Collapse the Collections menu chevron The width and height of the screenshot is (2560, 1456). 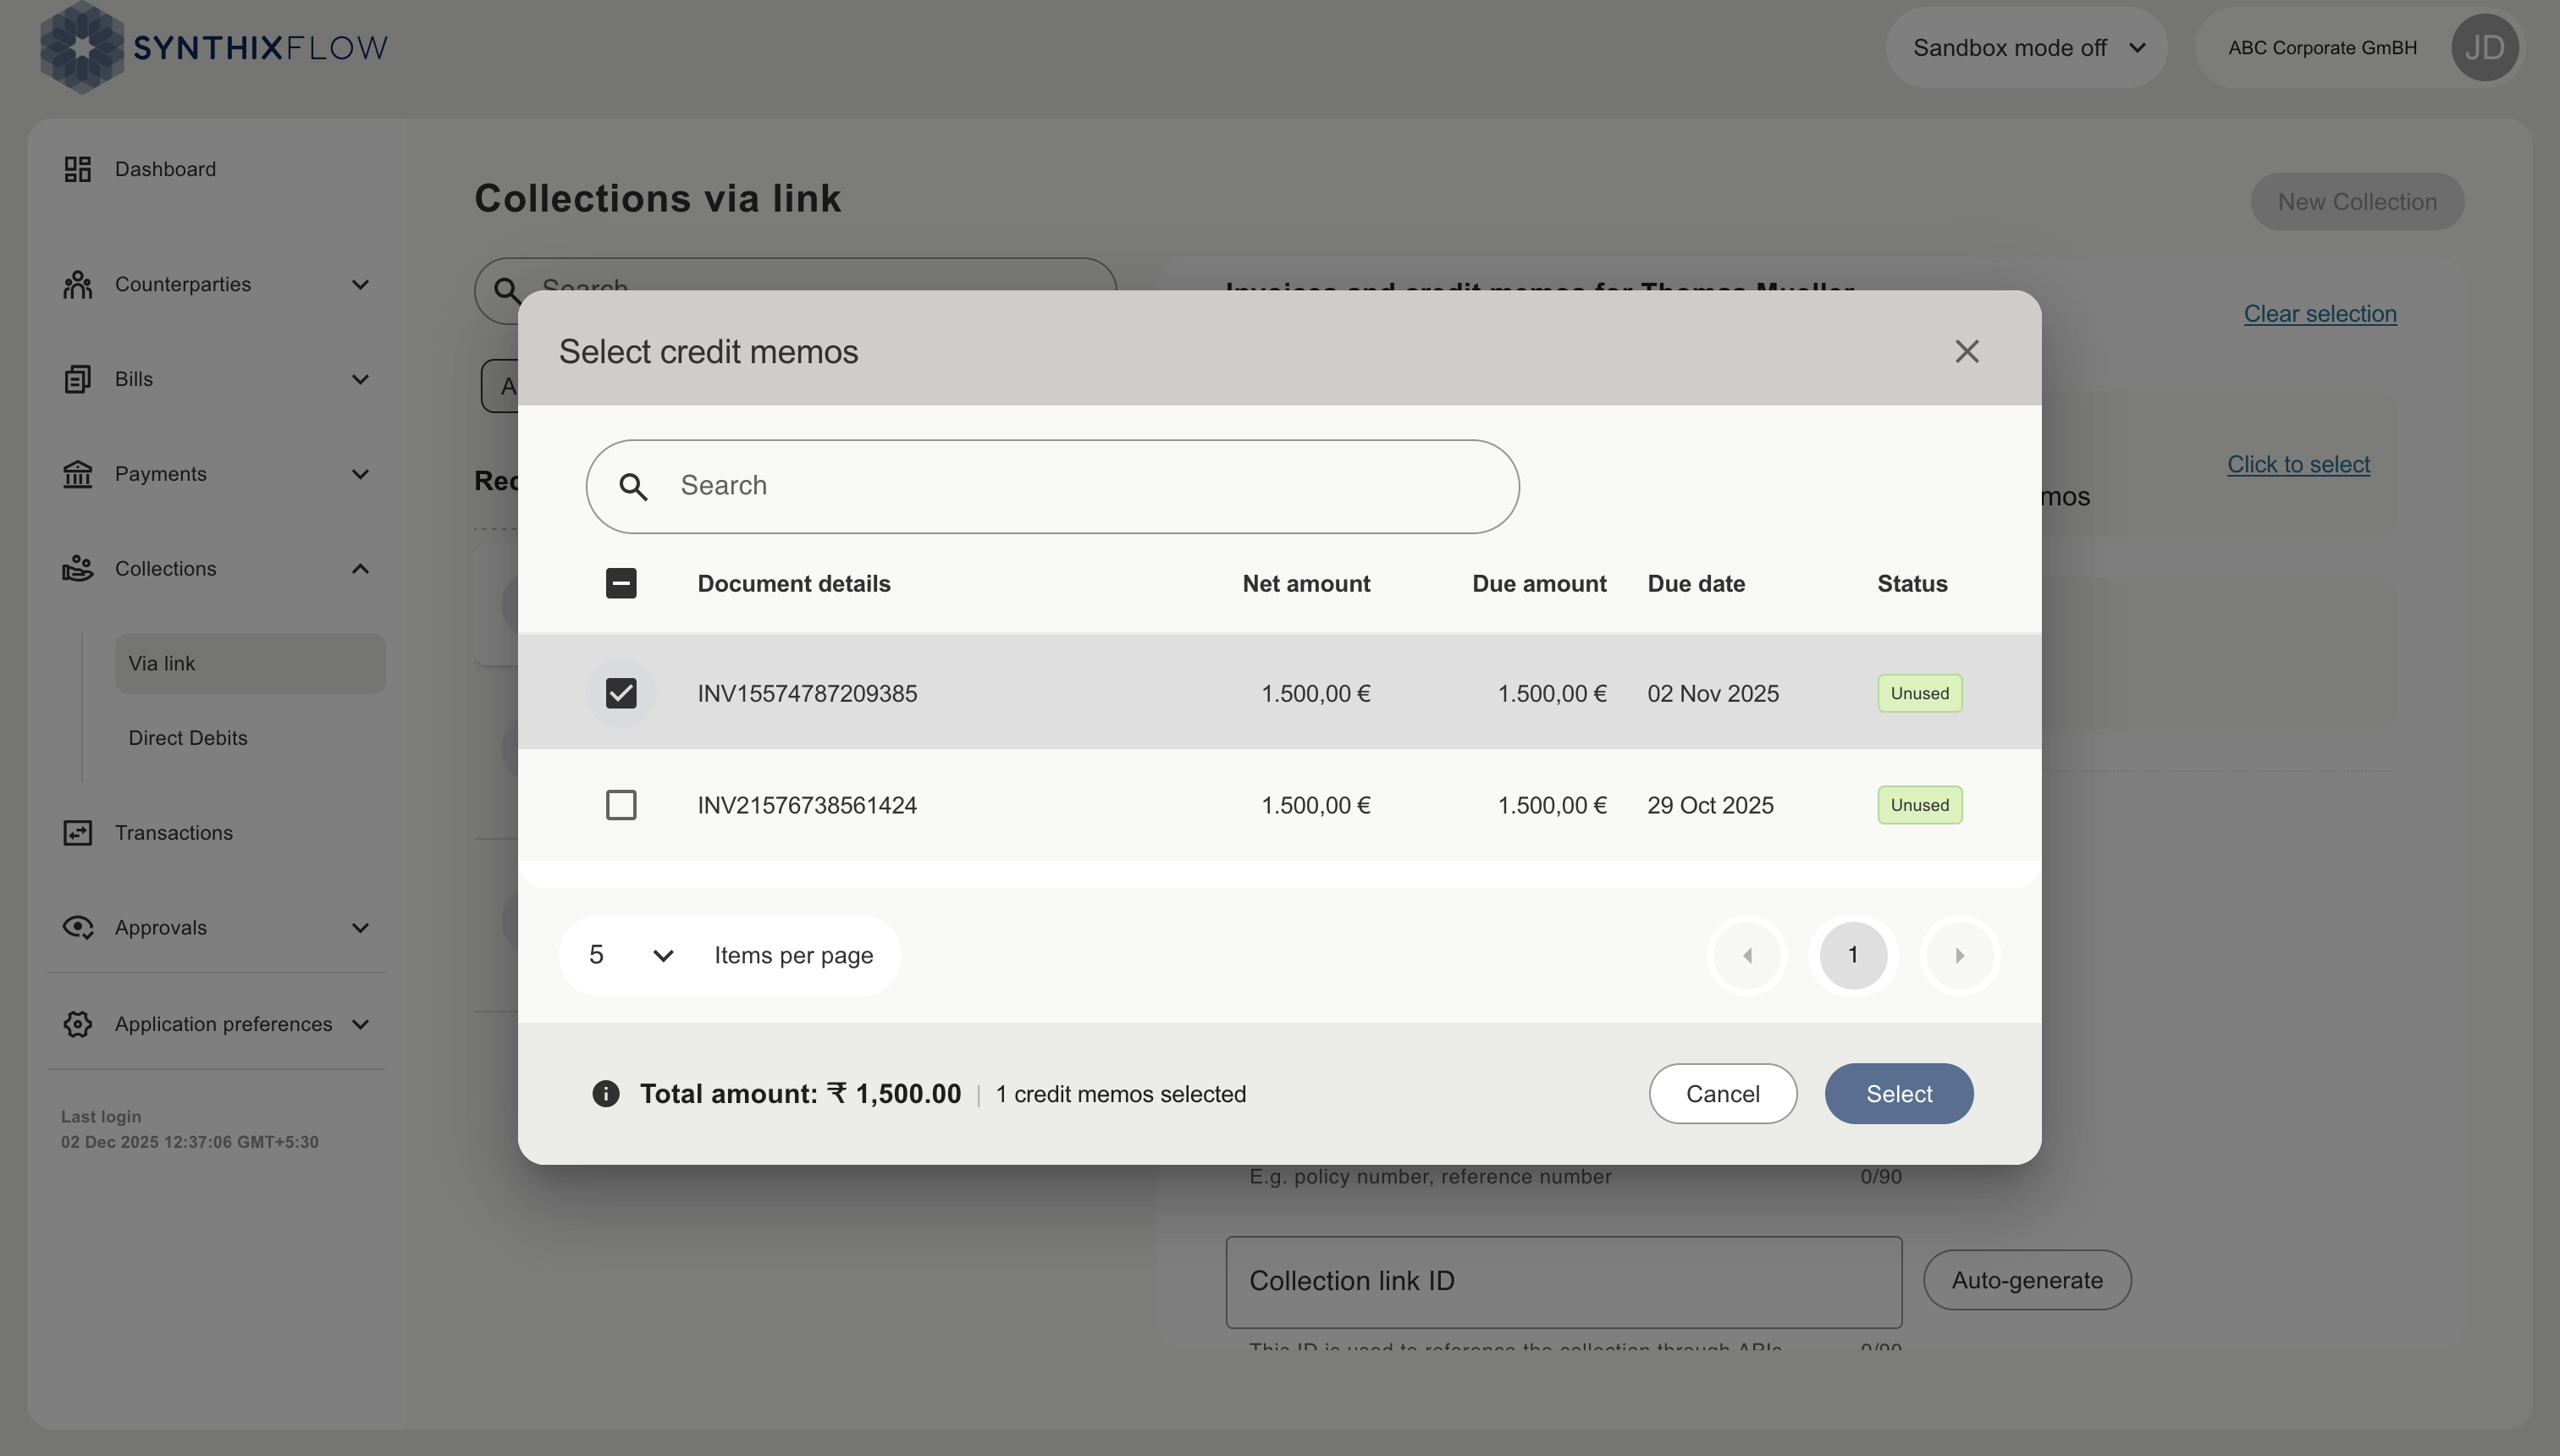pyautogui.click(x=360, y=568)
